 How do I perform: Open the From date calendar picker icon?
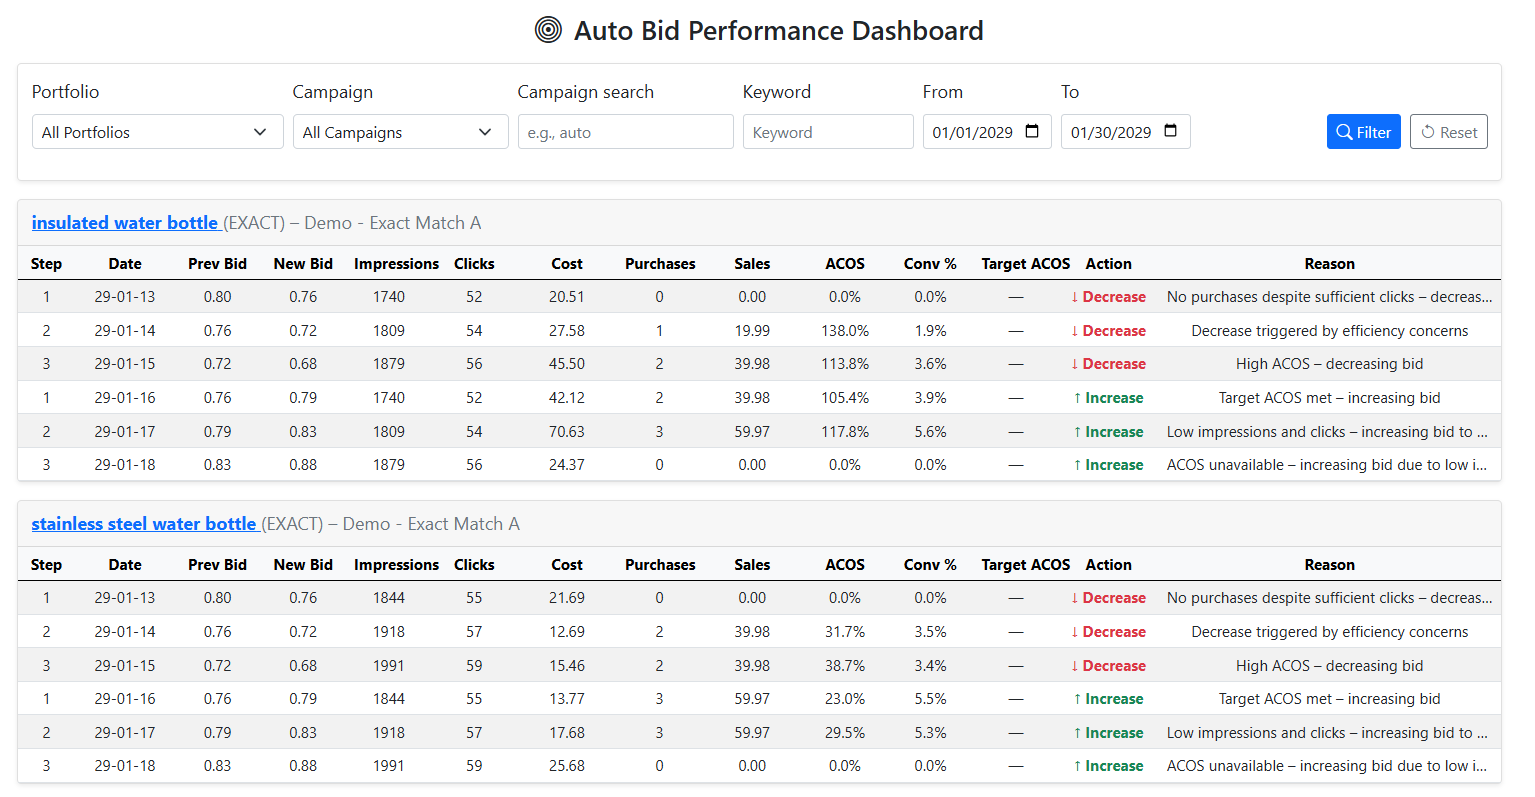click(x=1033, y=132)
